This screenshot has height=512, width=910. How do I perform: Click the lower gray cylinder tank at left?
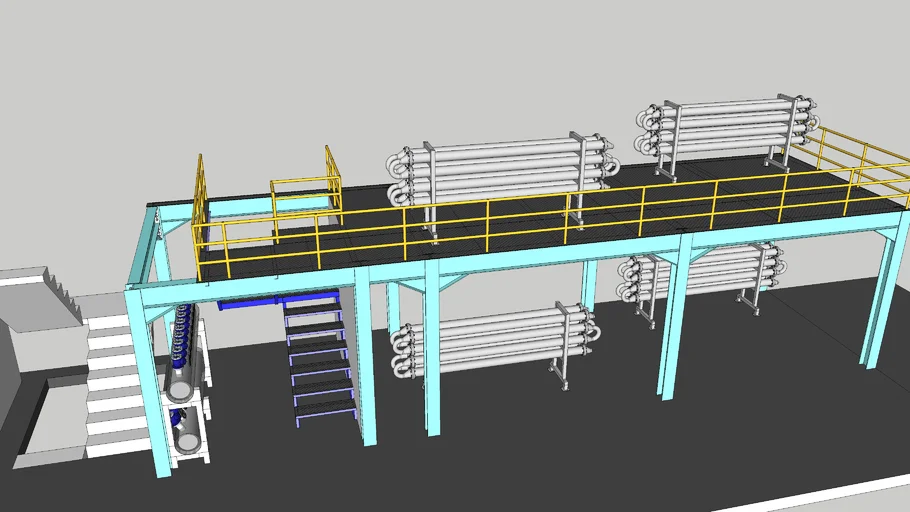point(188,433)
